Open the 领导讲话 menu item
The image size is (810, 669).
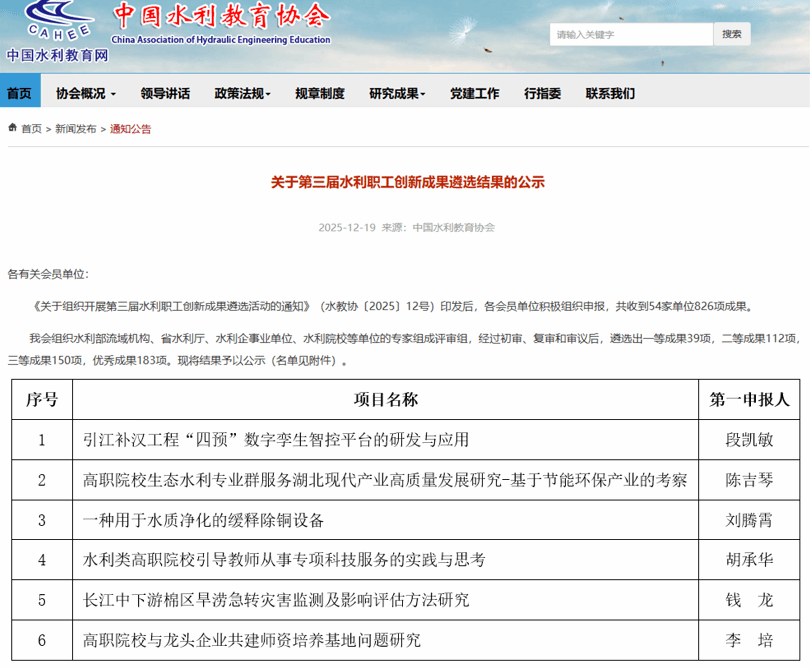[165, 94]
